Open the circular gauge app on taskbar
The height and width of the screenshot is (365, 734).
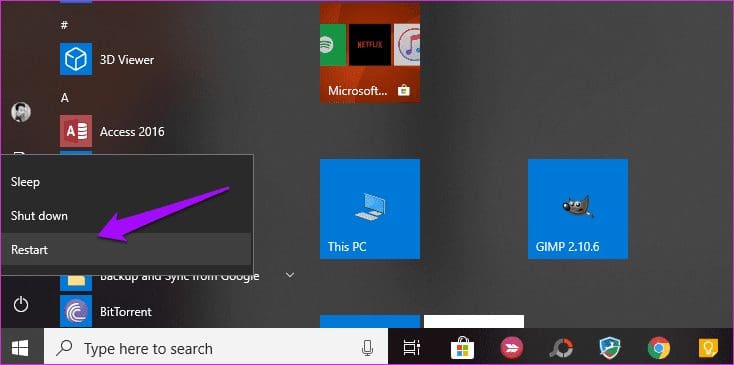click(x=561, y=348)
